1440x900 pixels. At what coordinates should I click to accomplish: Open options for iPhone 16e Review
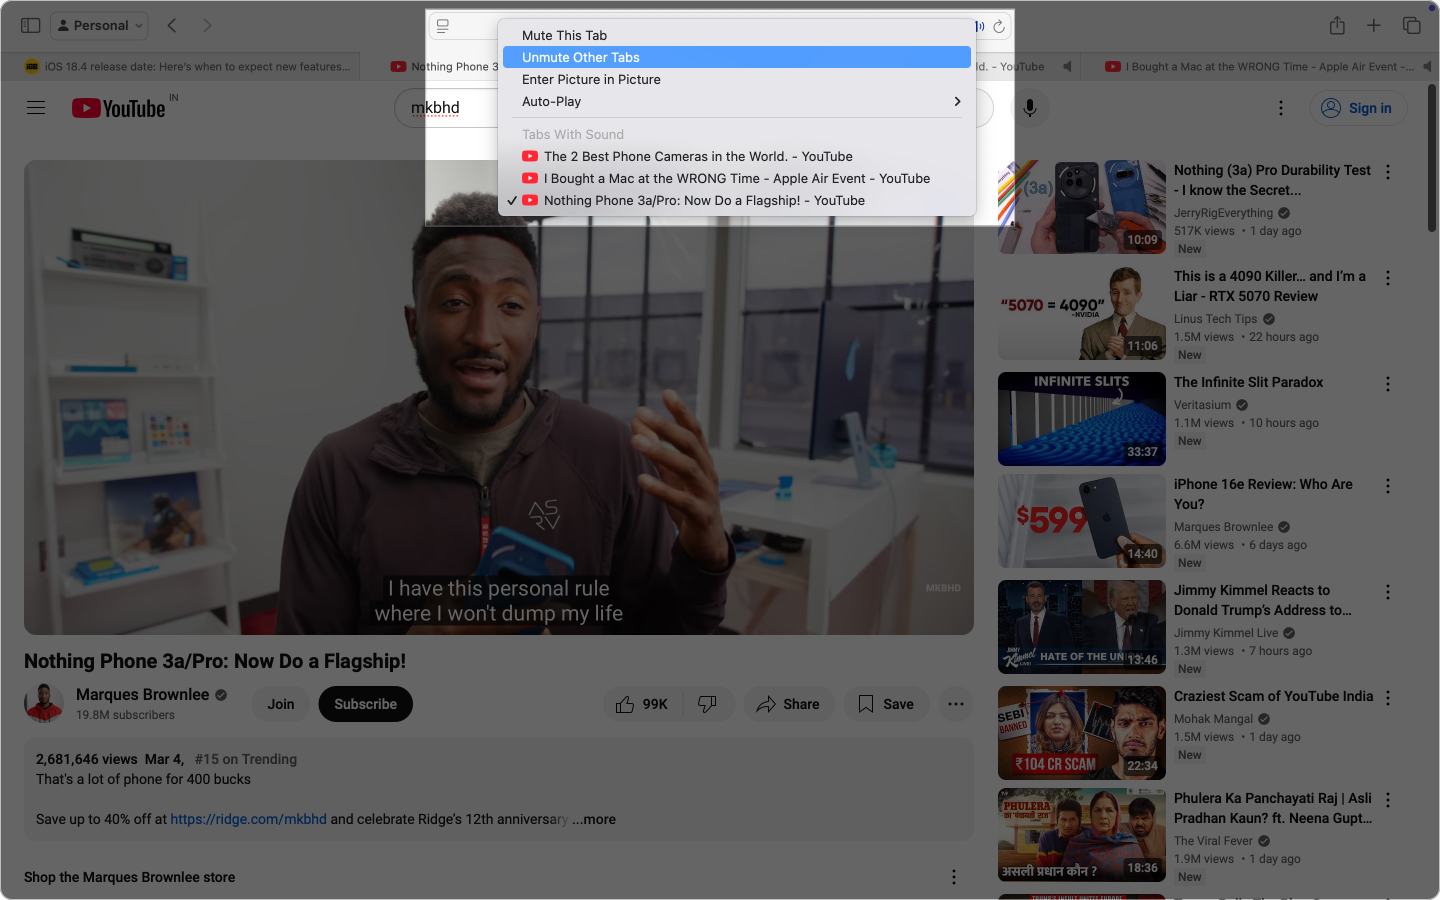coord(1388,486)
